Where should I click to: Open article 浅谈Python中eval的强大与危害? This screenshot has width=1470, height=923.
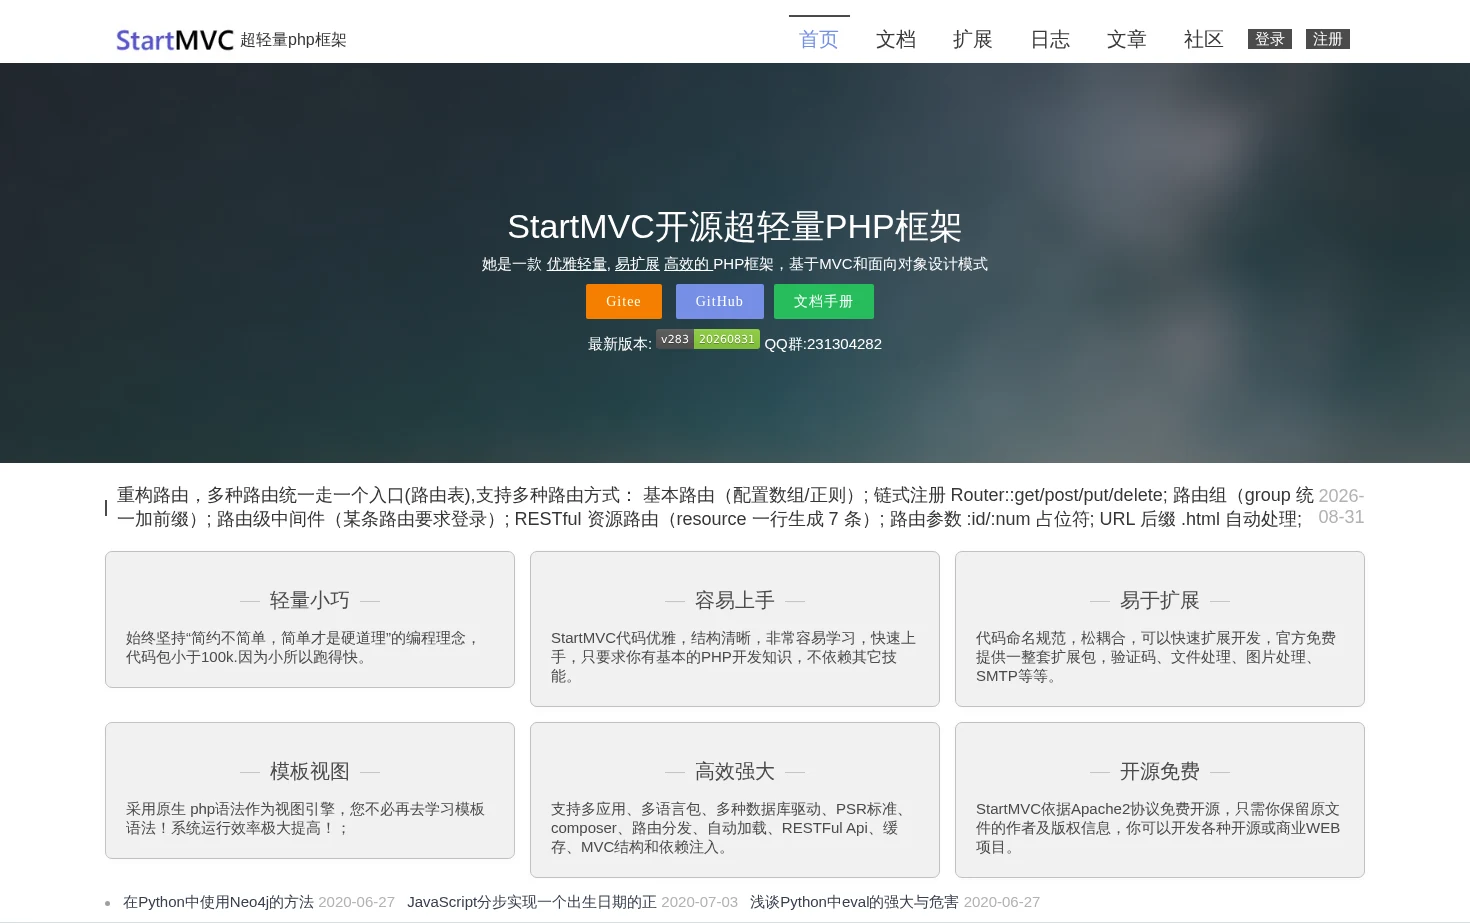(854, 902)
